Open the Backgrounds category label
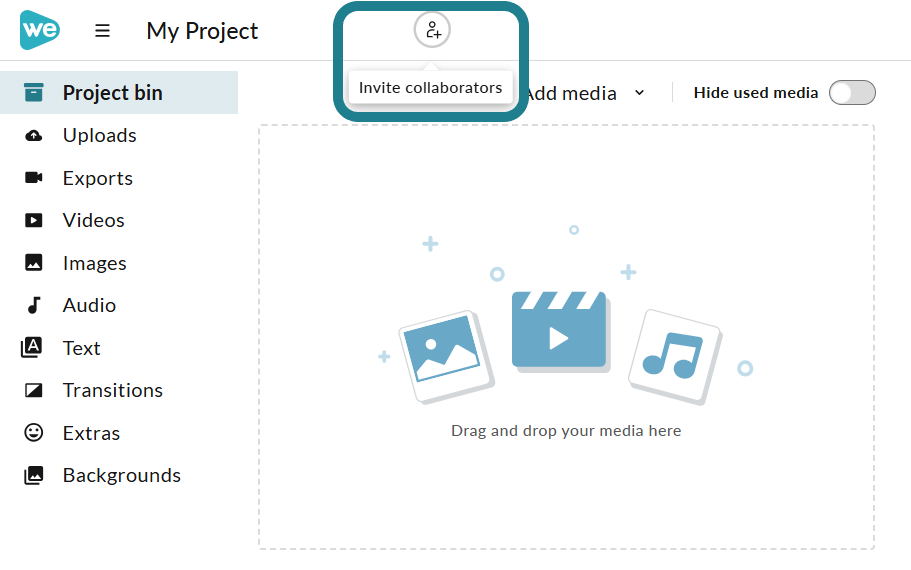 122,475
